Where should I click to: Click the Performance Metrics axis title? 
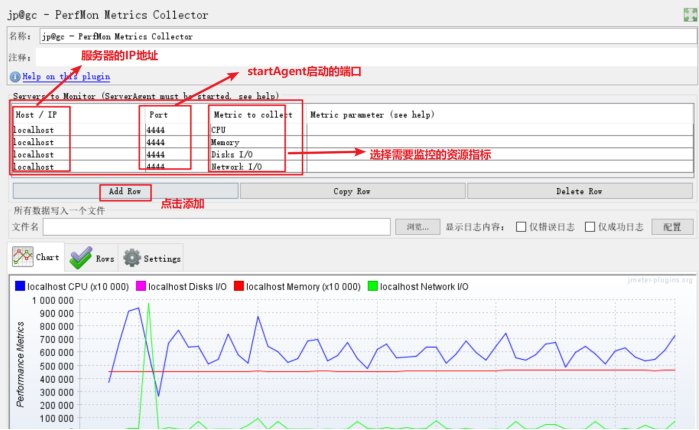pyautogui.click(x=21, y=364)
